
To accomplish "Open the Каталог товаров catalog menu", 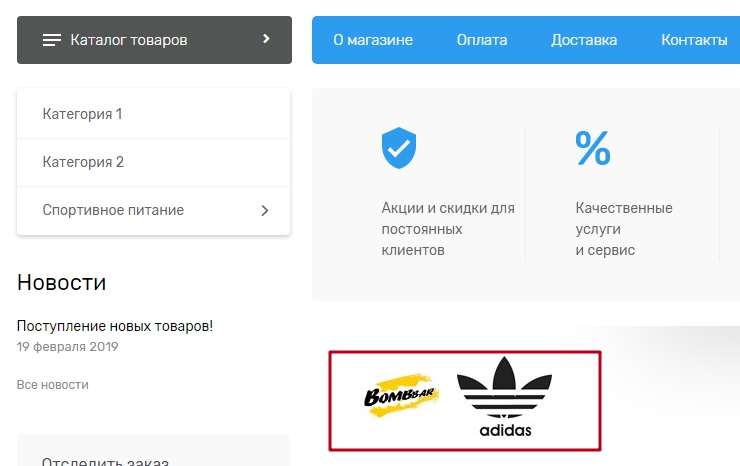I will tap(128, 40).
